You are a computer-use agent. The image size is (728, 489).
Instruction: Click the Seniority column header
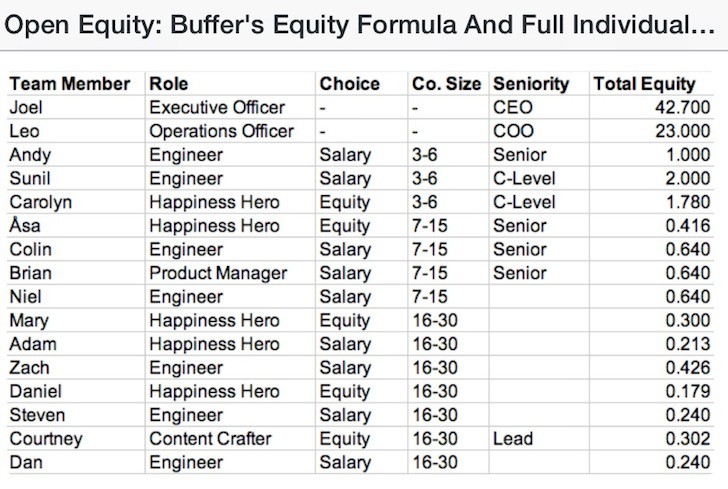(531, 84)
